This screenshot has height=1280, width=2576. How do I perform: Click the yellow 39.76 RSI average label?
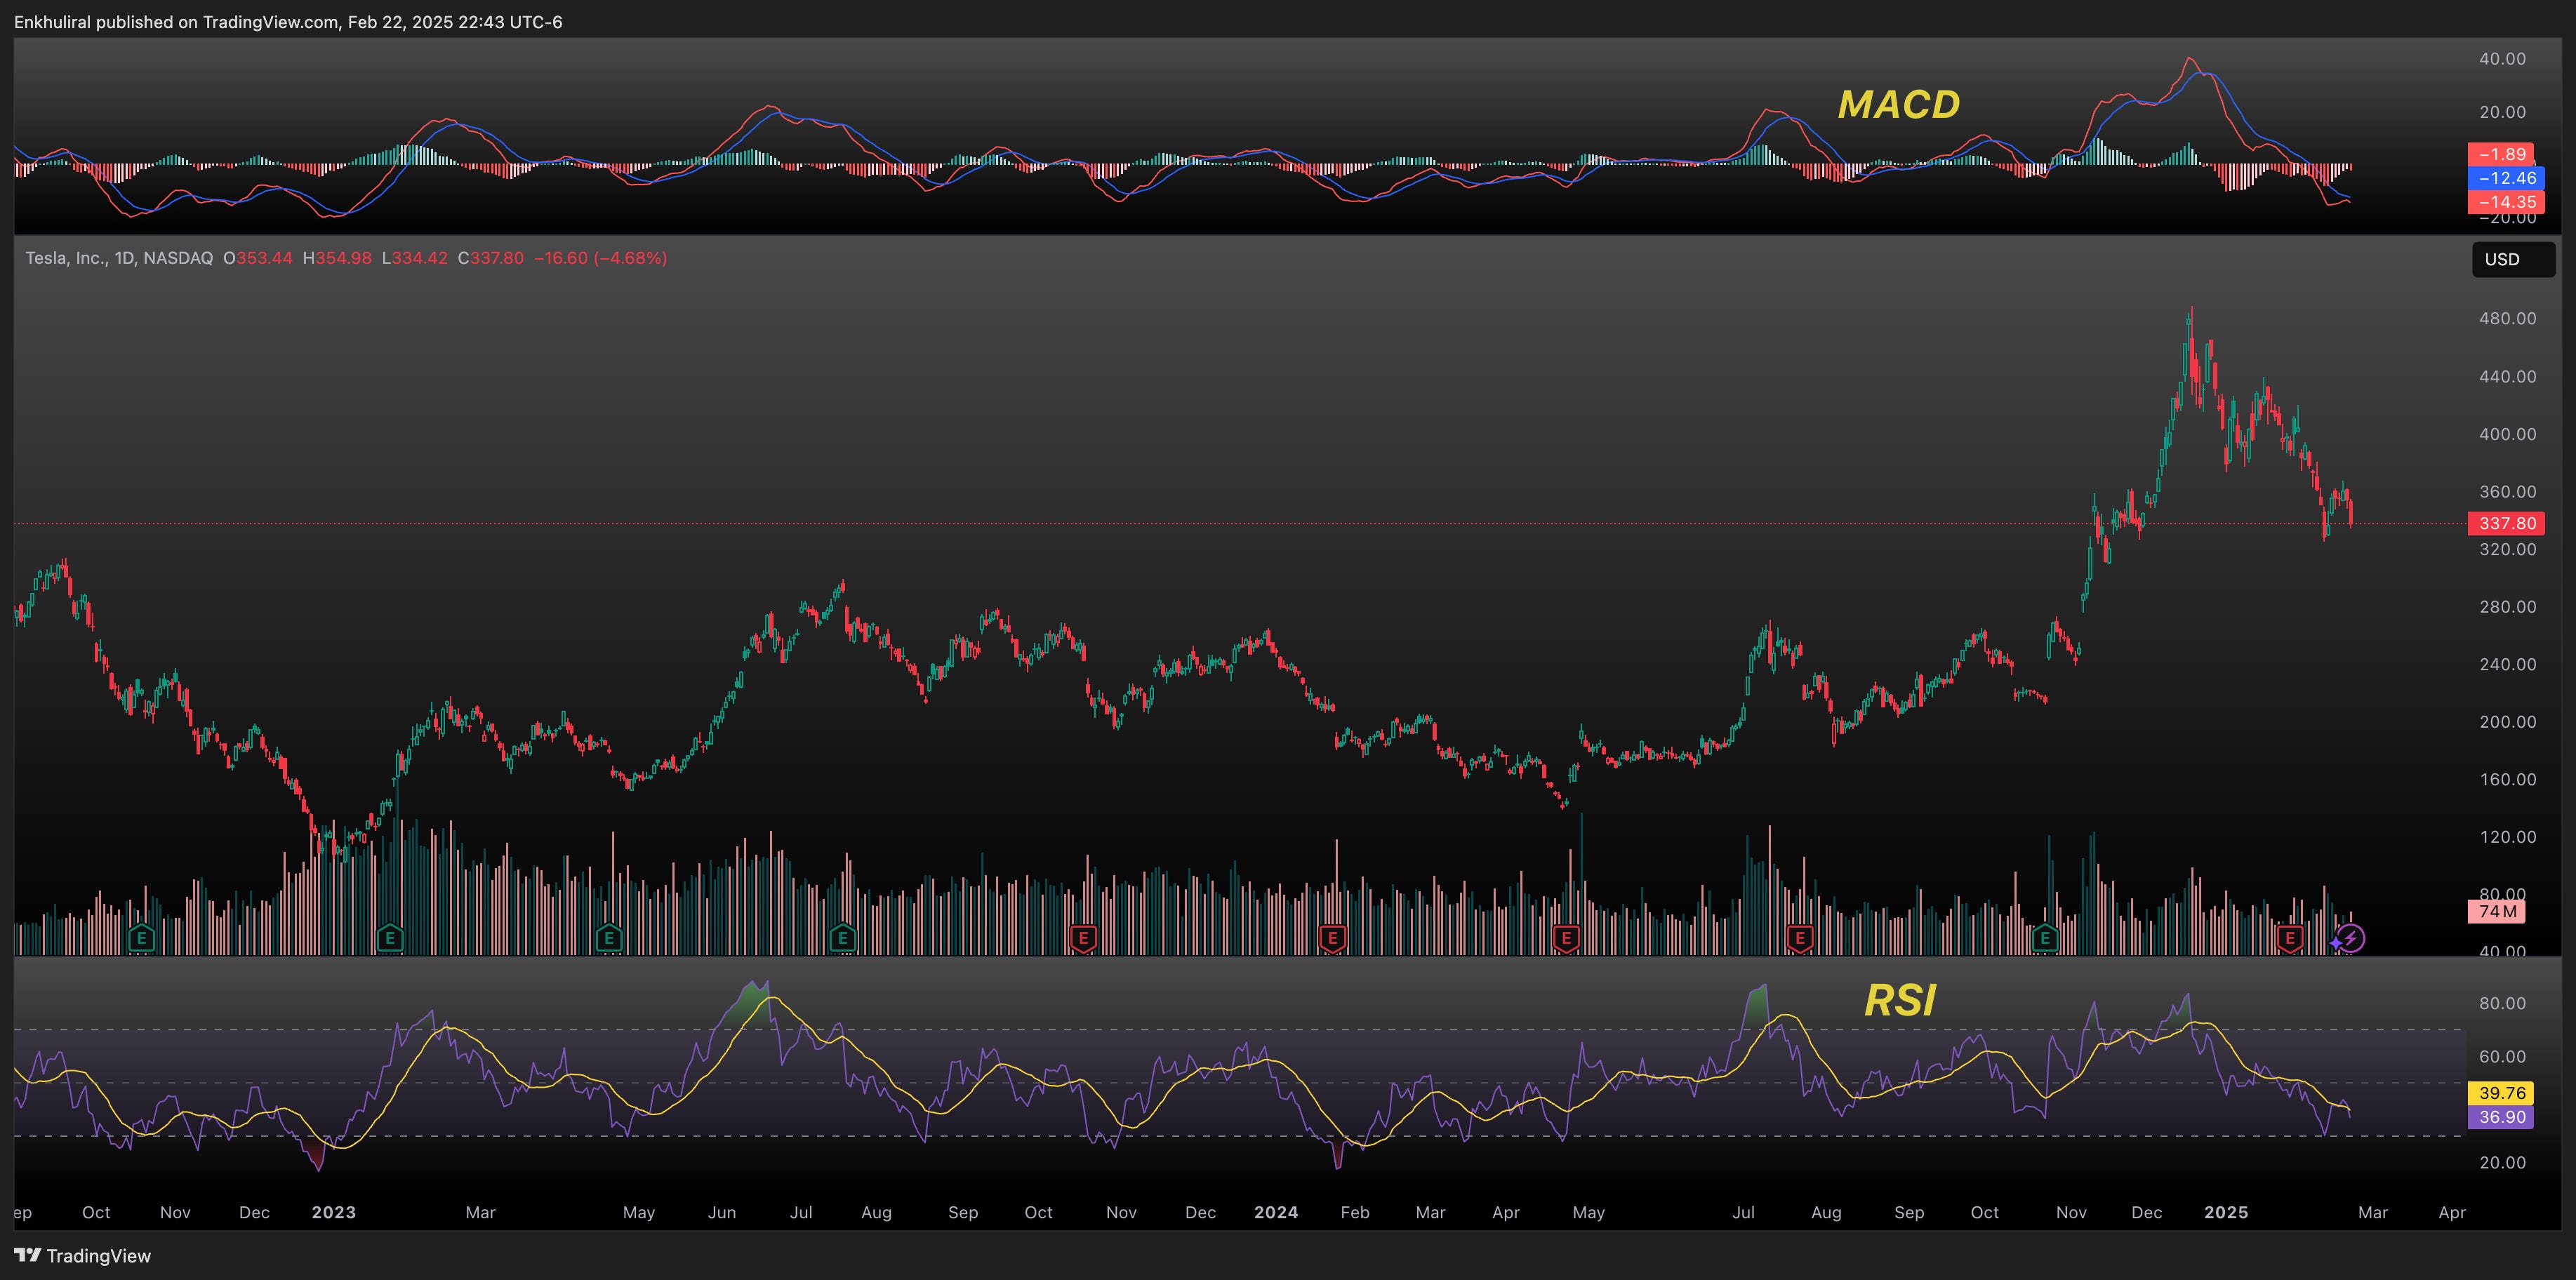pyautogui.click(x=2501, y=1093)
